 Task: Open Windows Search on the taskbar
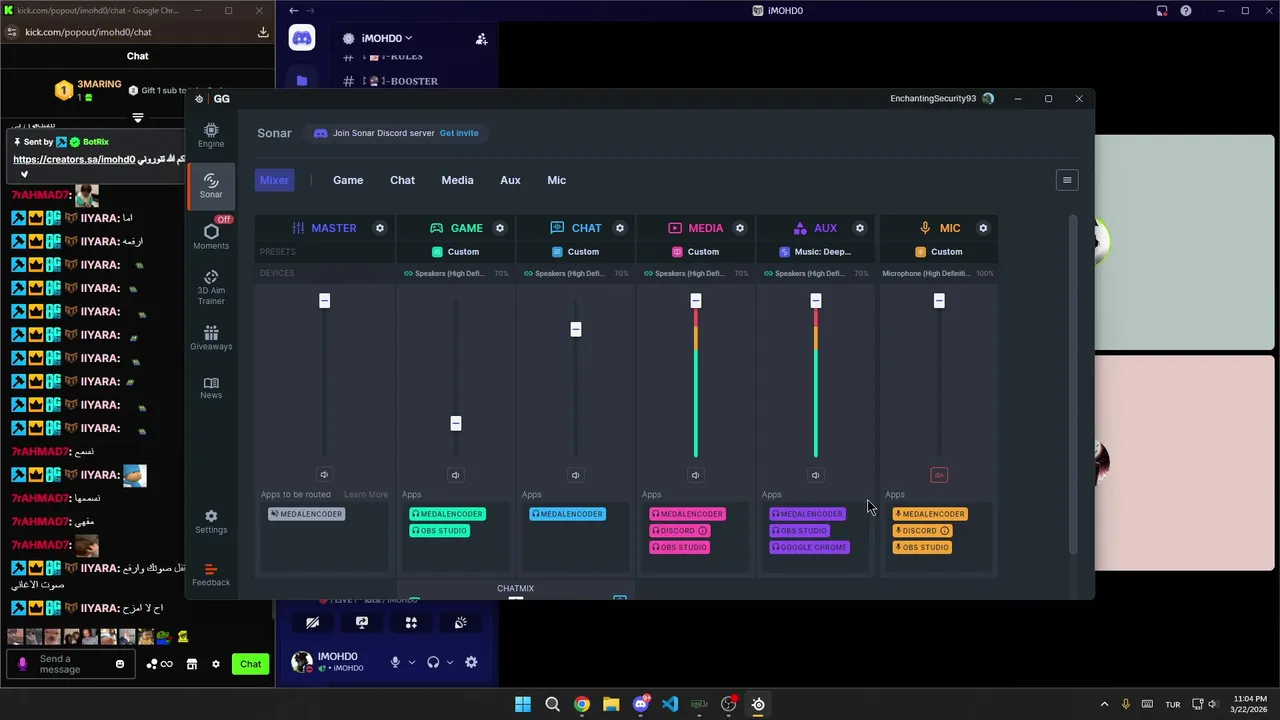(552, 704)
